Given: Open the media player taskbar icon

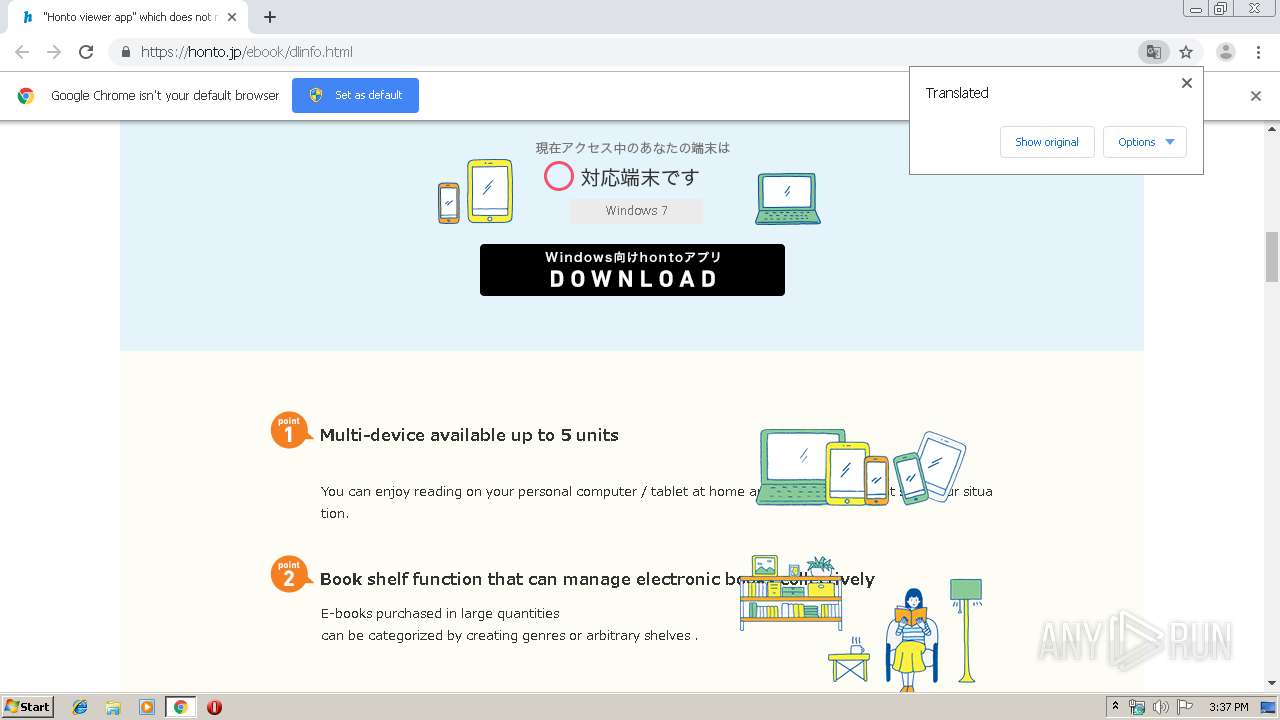Looking at the screenshot, I should coord(147,707).
